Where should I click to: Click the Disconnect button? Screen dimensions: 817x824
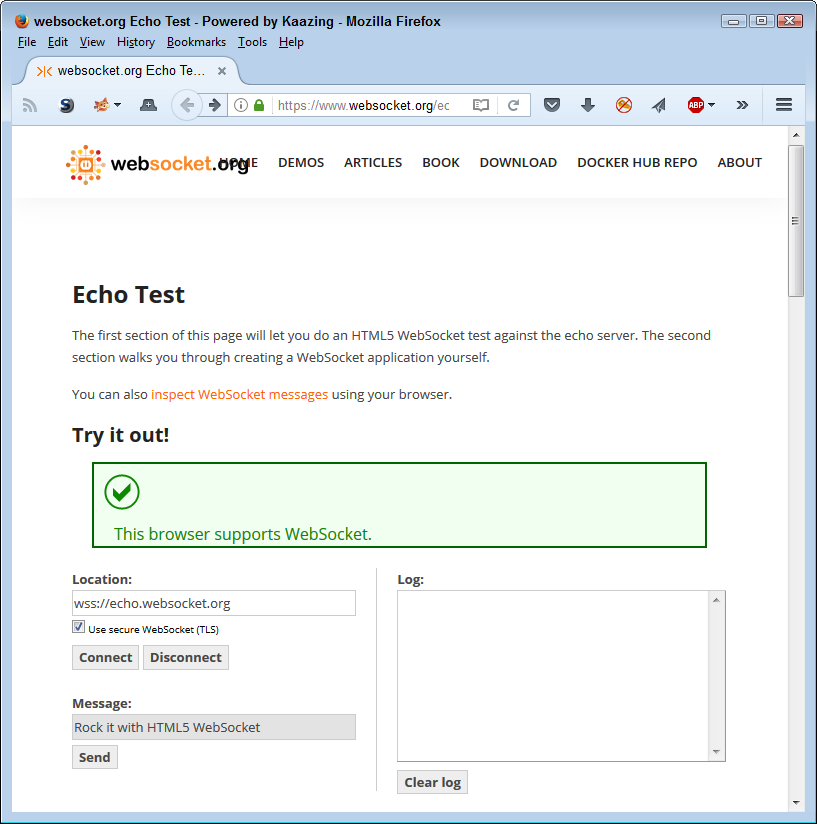pos(186,657)
